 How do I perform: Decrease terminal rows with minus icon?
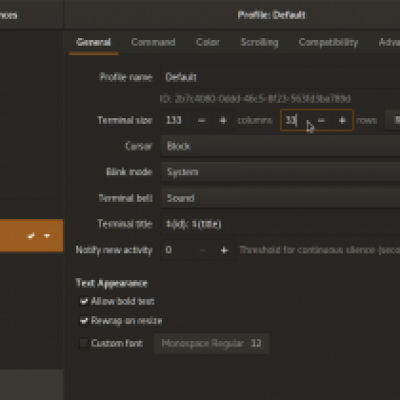pyautogui.click(x=321, y=120)
